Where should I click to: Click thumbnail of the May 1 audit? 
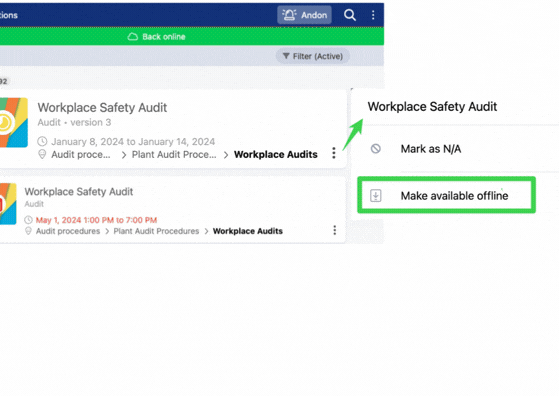8,204
